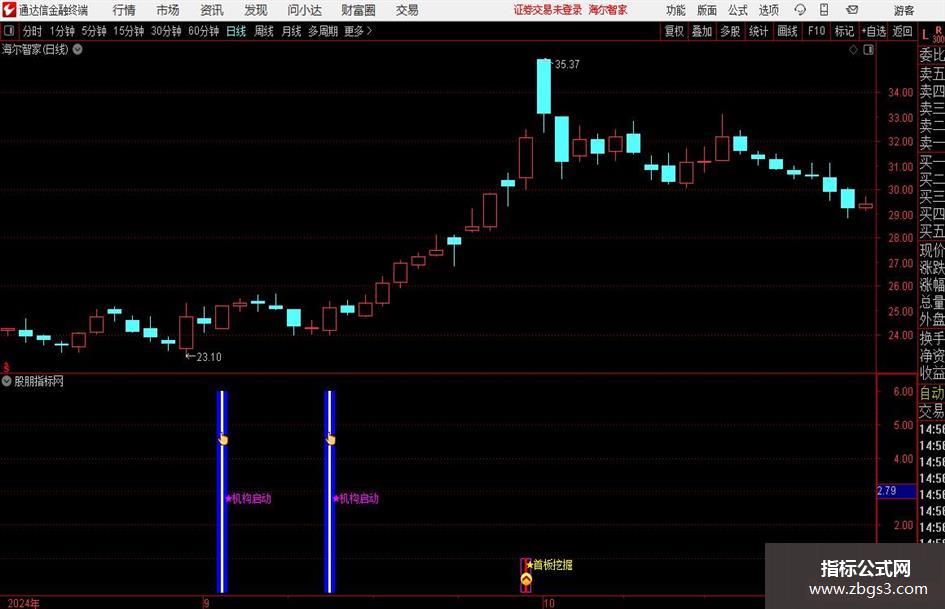
Task: Open the 选项 menu
Action: (x=768, y=10)
